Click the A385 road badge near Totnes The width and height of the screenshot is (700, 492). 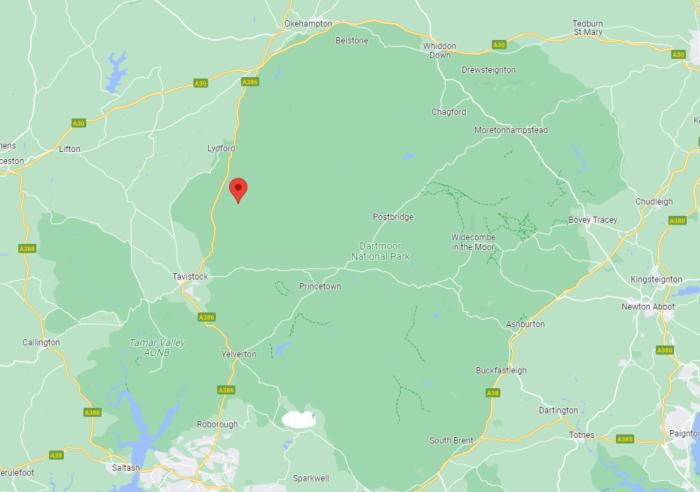click(625, 439)
